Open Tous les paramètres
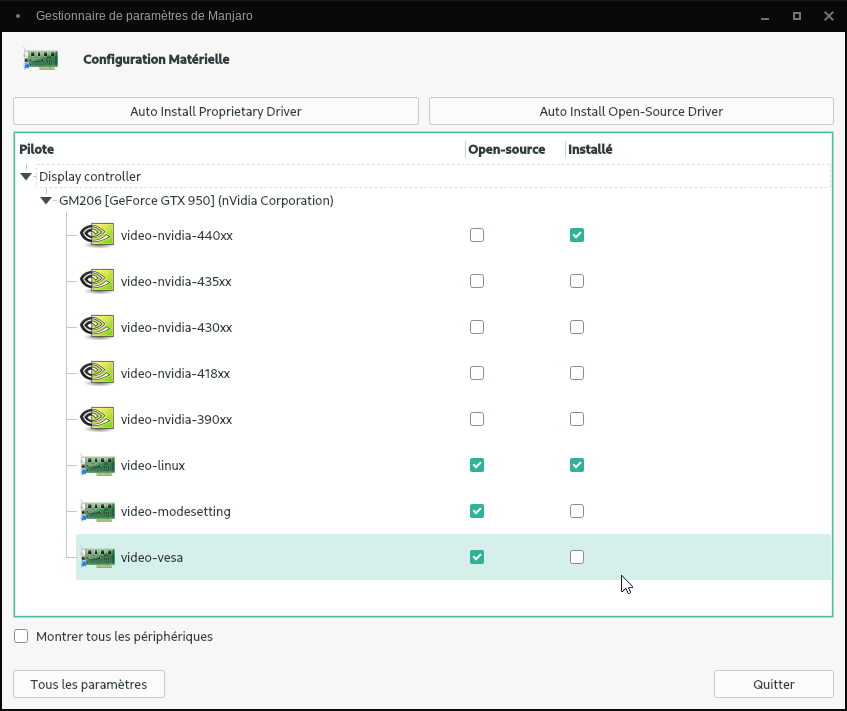Screen dimensions: 847x711 coord(89,685)
